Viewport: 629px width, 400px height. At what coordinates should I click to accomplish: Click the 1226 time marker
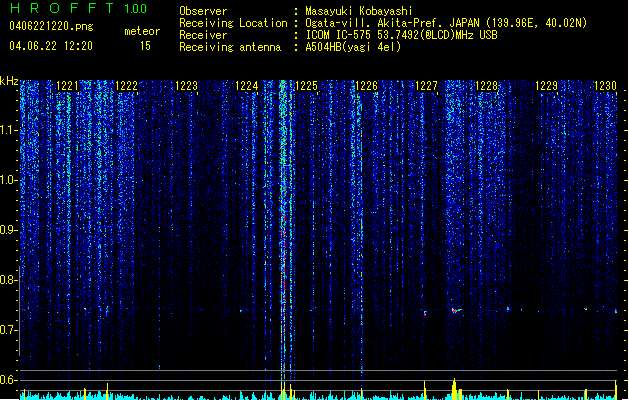(x=366, y=86)
